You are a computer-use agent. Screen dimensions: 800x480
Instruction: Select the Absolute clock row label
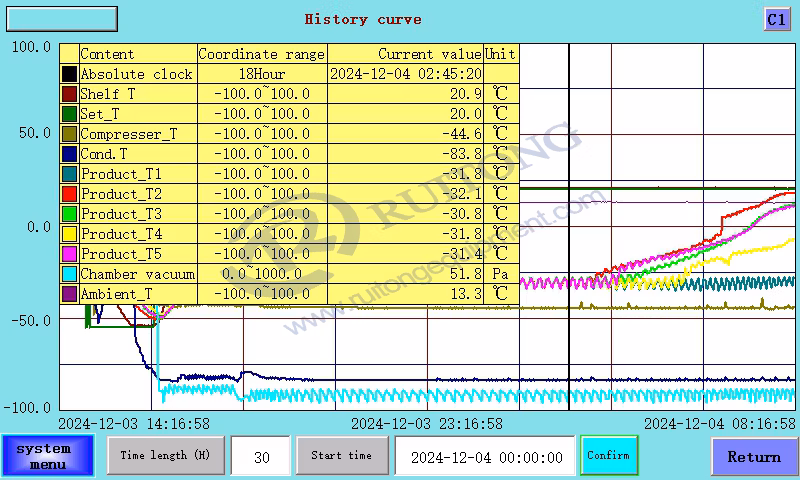pyautogui.click(x=137, y=74)
